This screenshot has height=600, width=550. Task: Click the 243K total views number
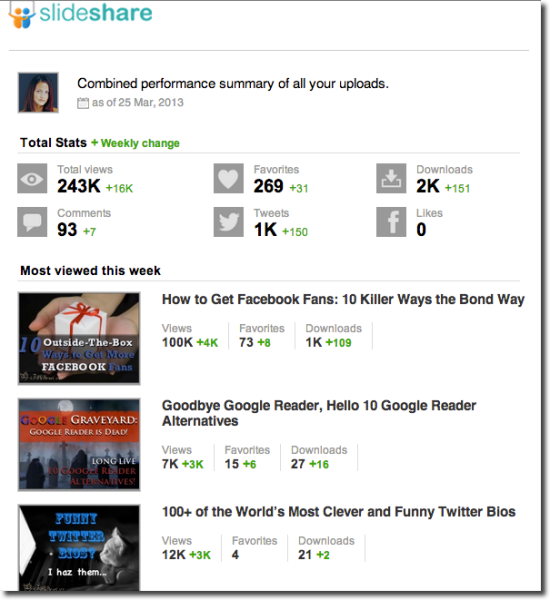click(79, 186)
